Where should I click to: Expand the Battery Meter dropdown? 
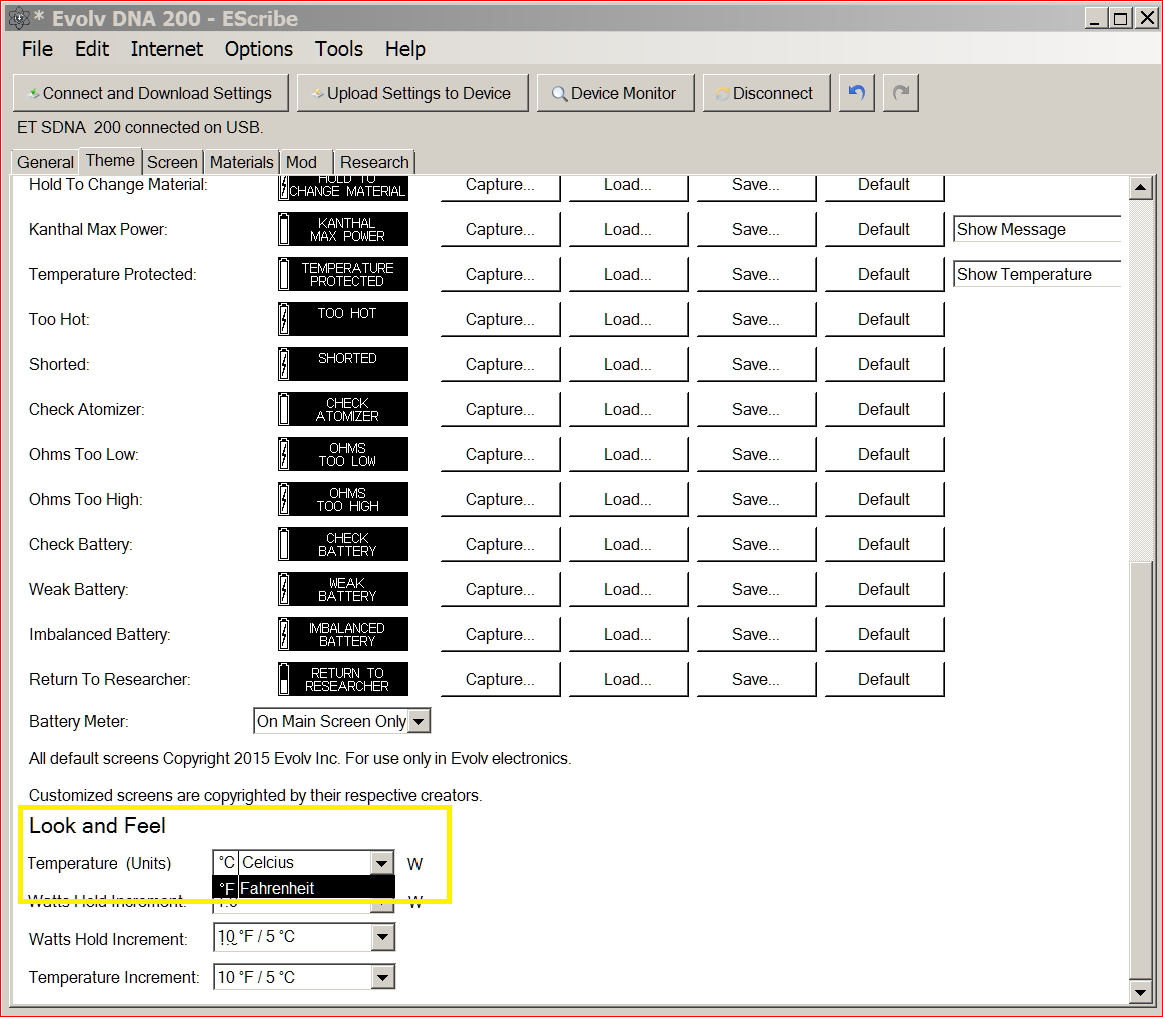[419, 721]
